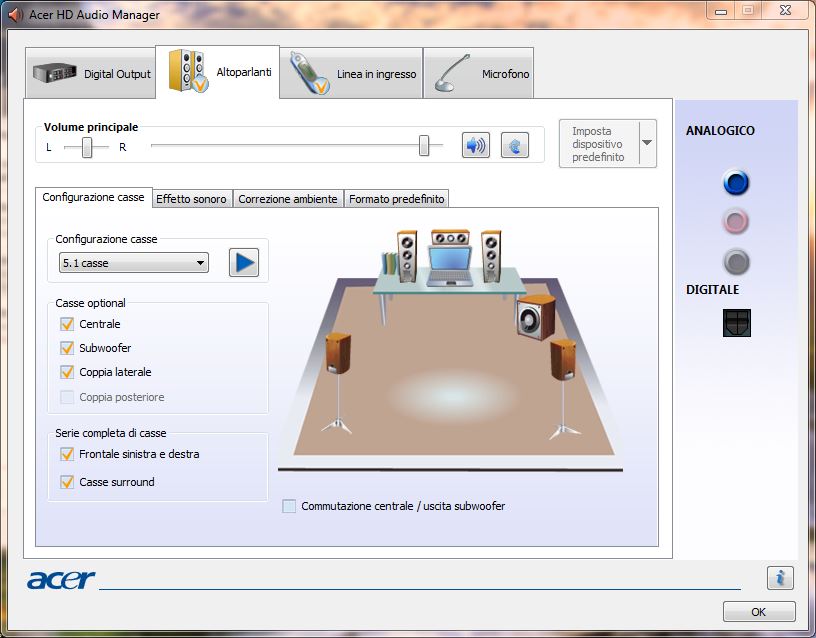Click the right surround speaker on stand
816x638 pixels.
tap(564, 389)
